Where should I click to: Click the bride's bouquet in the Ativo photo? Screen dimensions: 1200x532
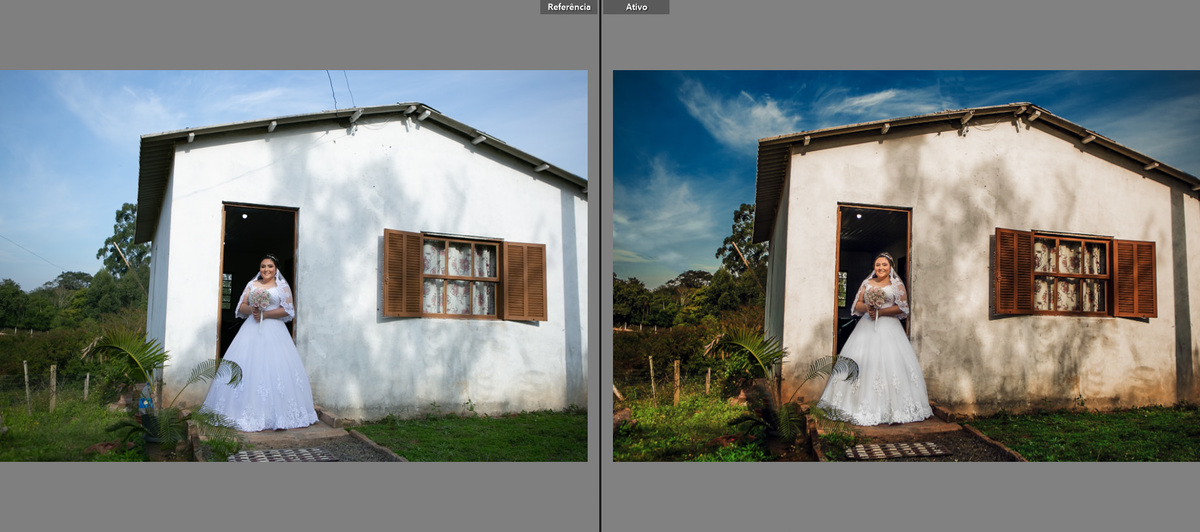(x=875, y=297)
